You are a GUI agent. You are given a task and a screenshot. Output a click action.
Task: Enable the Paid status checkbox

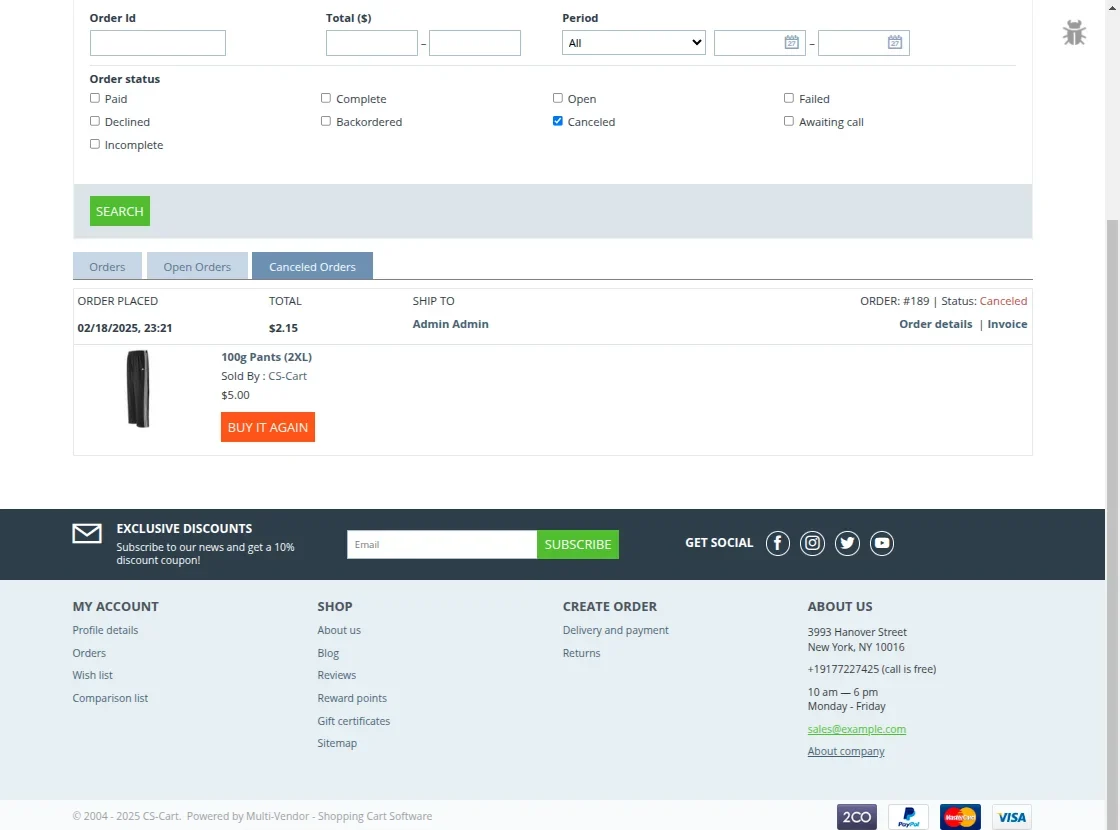click(x=94, y=98)
